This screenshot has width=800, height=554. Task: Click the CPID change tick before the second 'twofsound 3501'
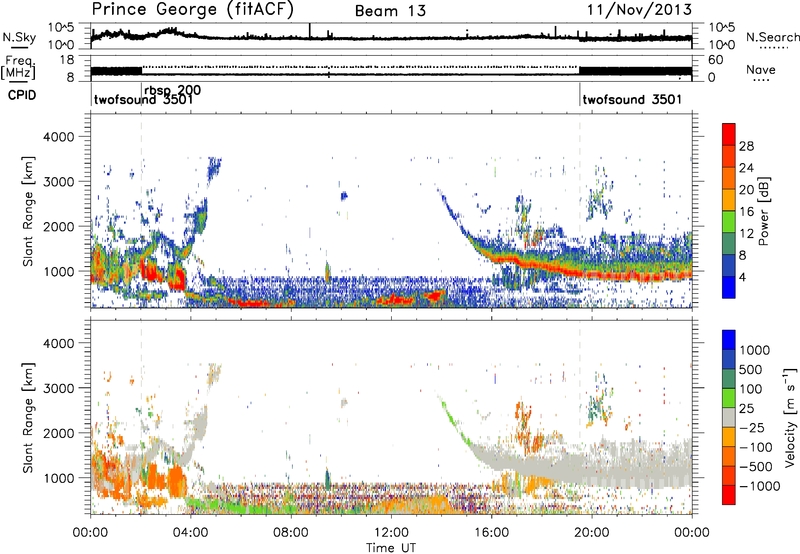[x=580, y=94]
